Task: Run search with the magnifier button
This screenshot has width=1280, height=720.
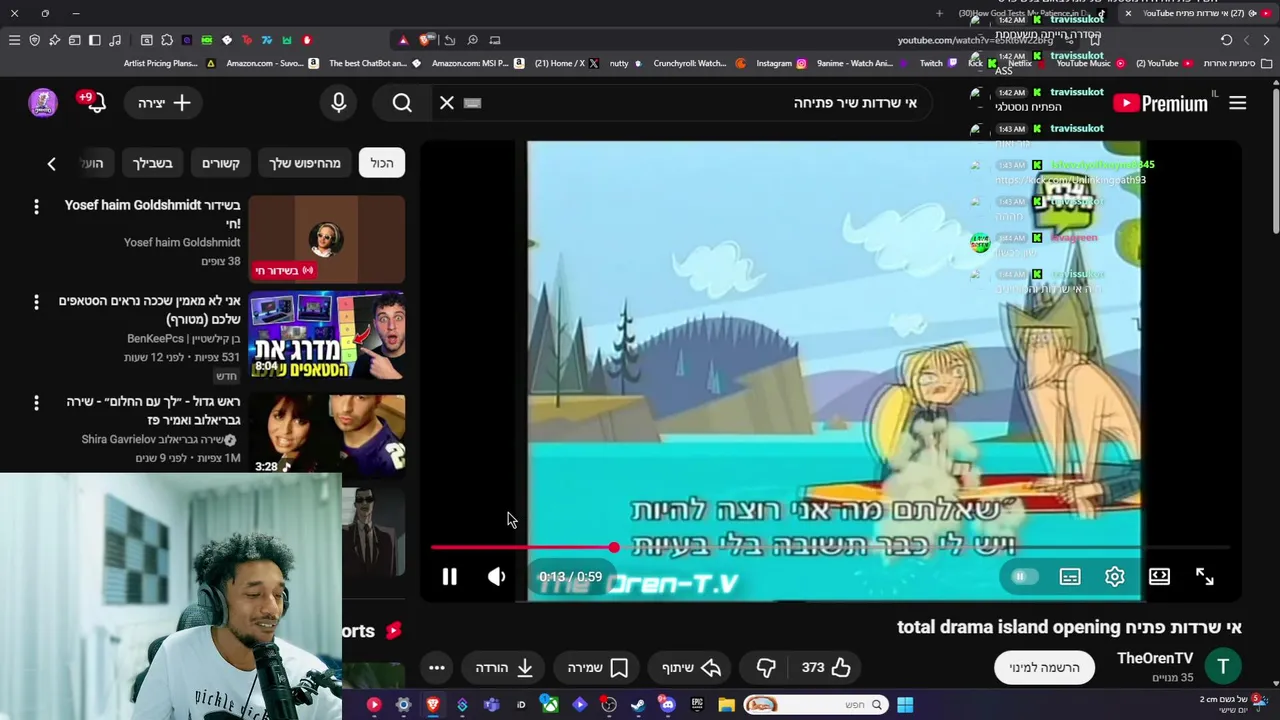Action: pos(402,103)
